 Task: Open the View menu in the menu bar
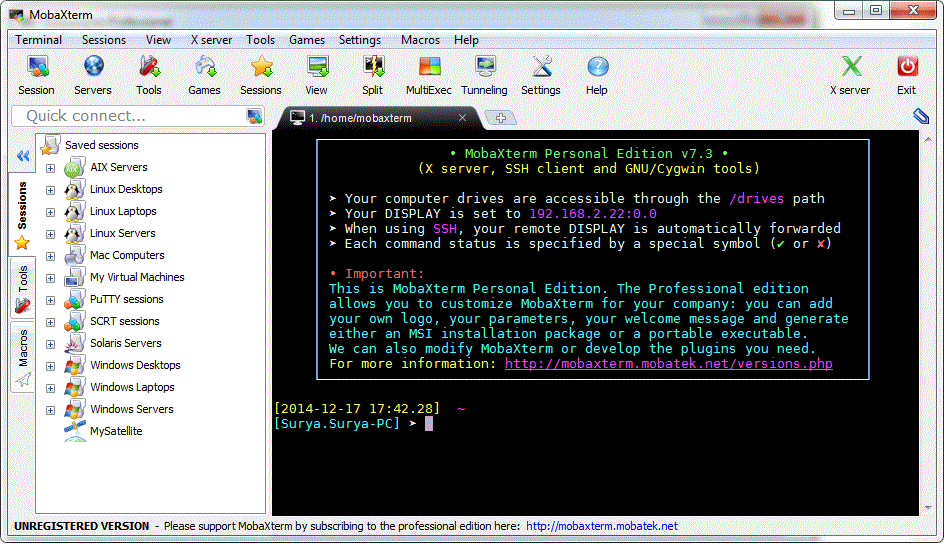click(158, 40)
